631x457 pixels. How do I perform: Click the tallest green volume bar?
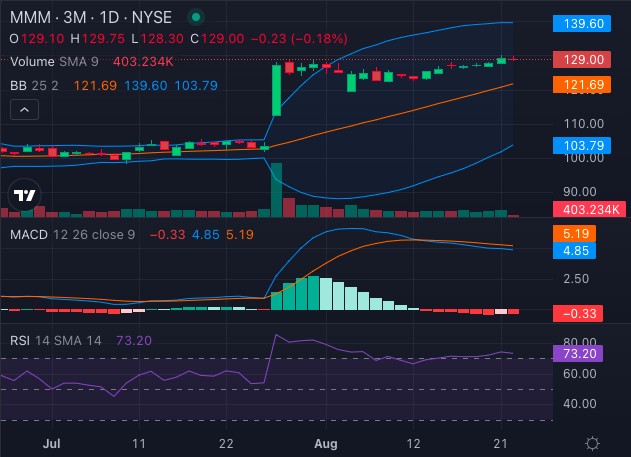click(276, 190)
